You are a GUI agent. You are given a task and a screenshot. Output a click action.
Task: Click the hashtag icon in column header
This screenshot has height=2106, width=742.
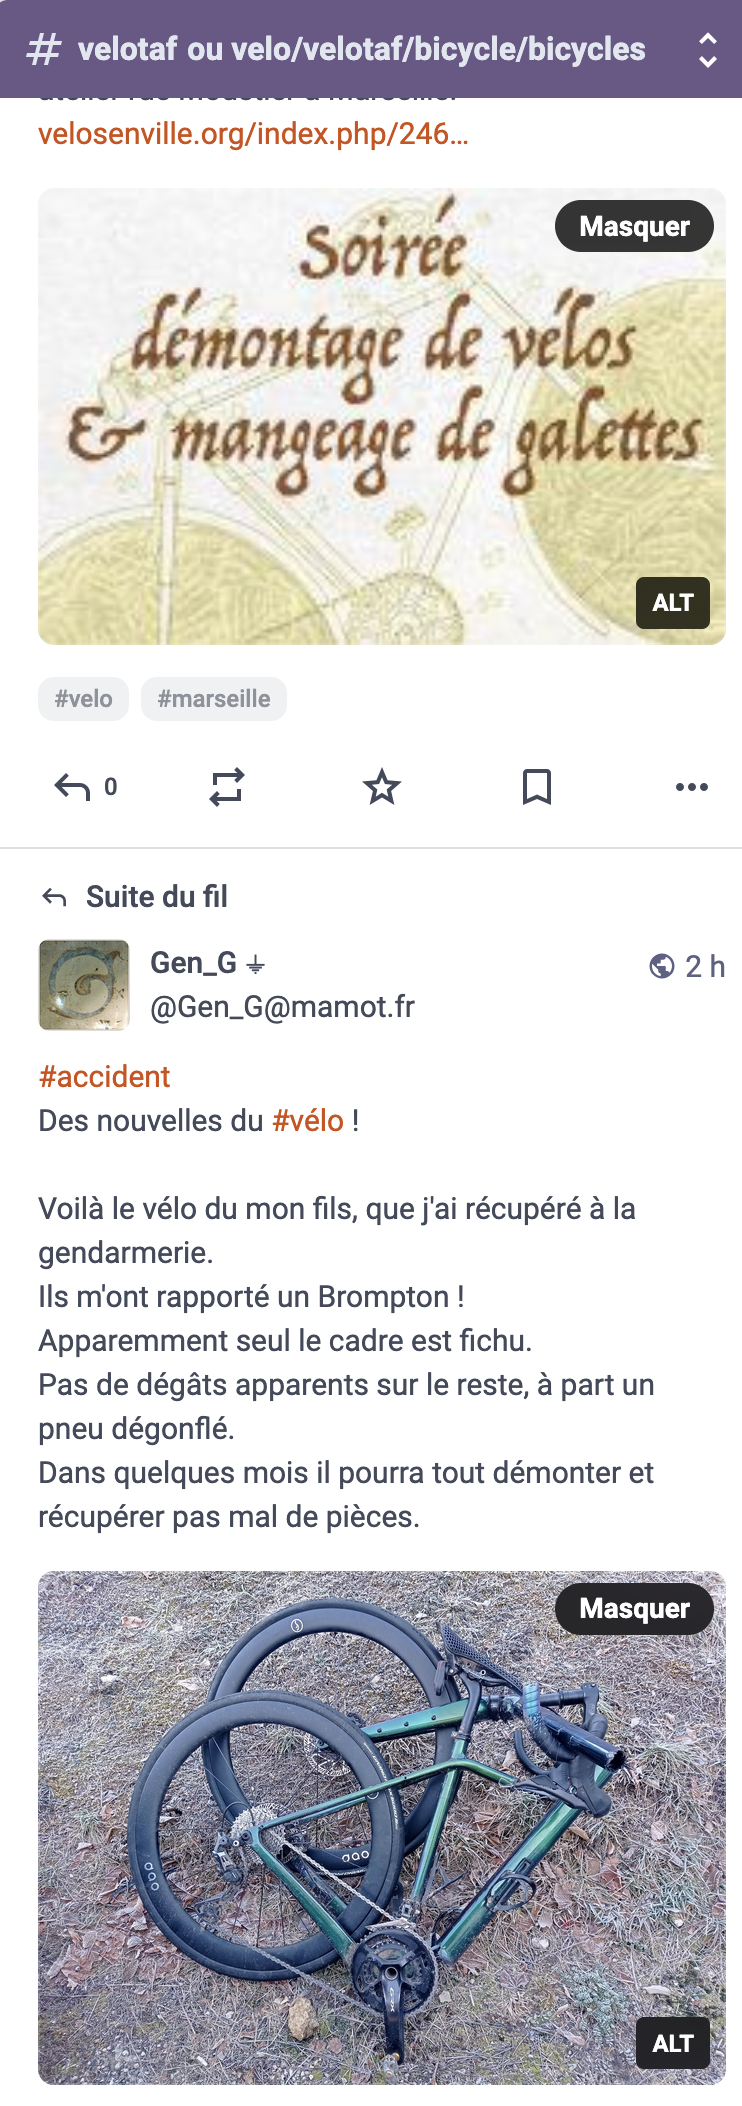[44, 49]
